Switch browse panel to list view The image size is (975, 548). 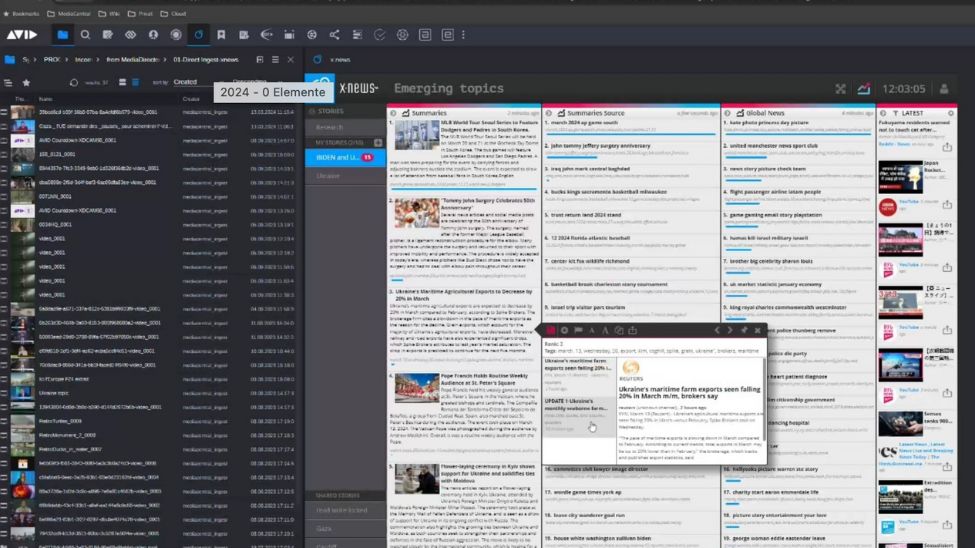136,82
